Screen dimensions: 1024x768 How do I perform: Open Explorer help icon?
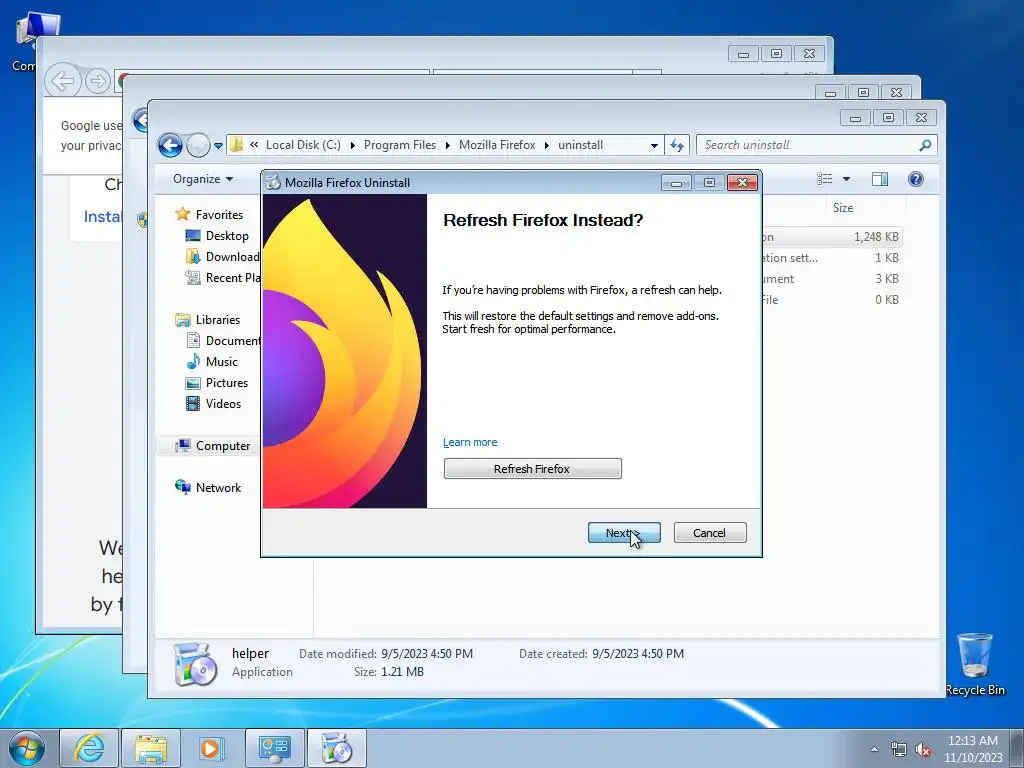click(916, 179)
